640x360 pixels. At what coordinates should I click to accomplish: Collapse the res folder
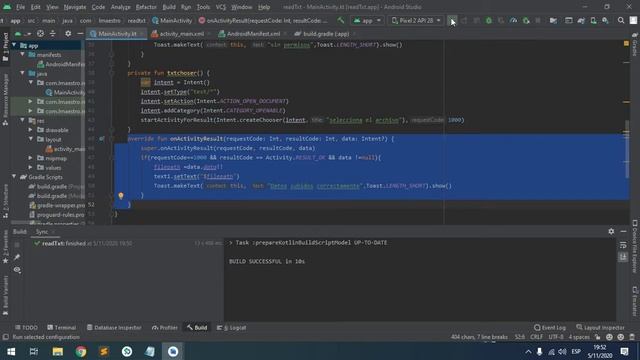[23, 120]
